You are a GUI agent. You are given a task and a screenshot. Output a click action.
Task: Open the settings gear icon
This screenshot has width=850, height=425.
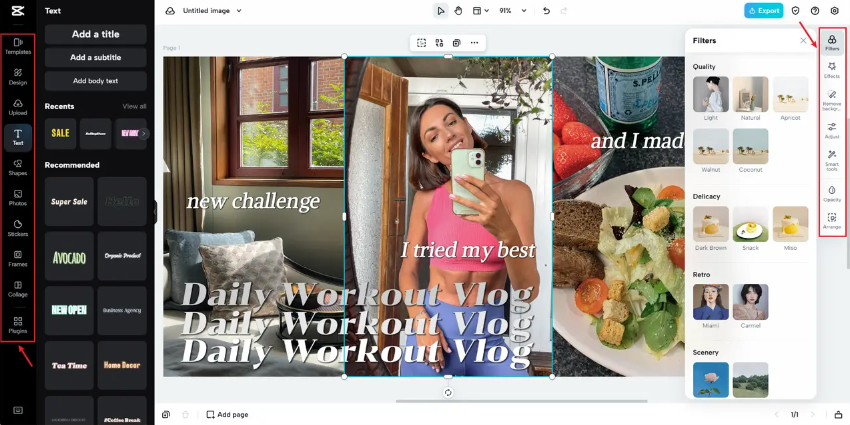pyautogui.click(x=834, y=11)
